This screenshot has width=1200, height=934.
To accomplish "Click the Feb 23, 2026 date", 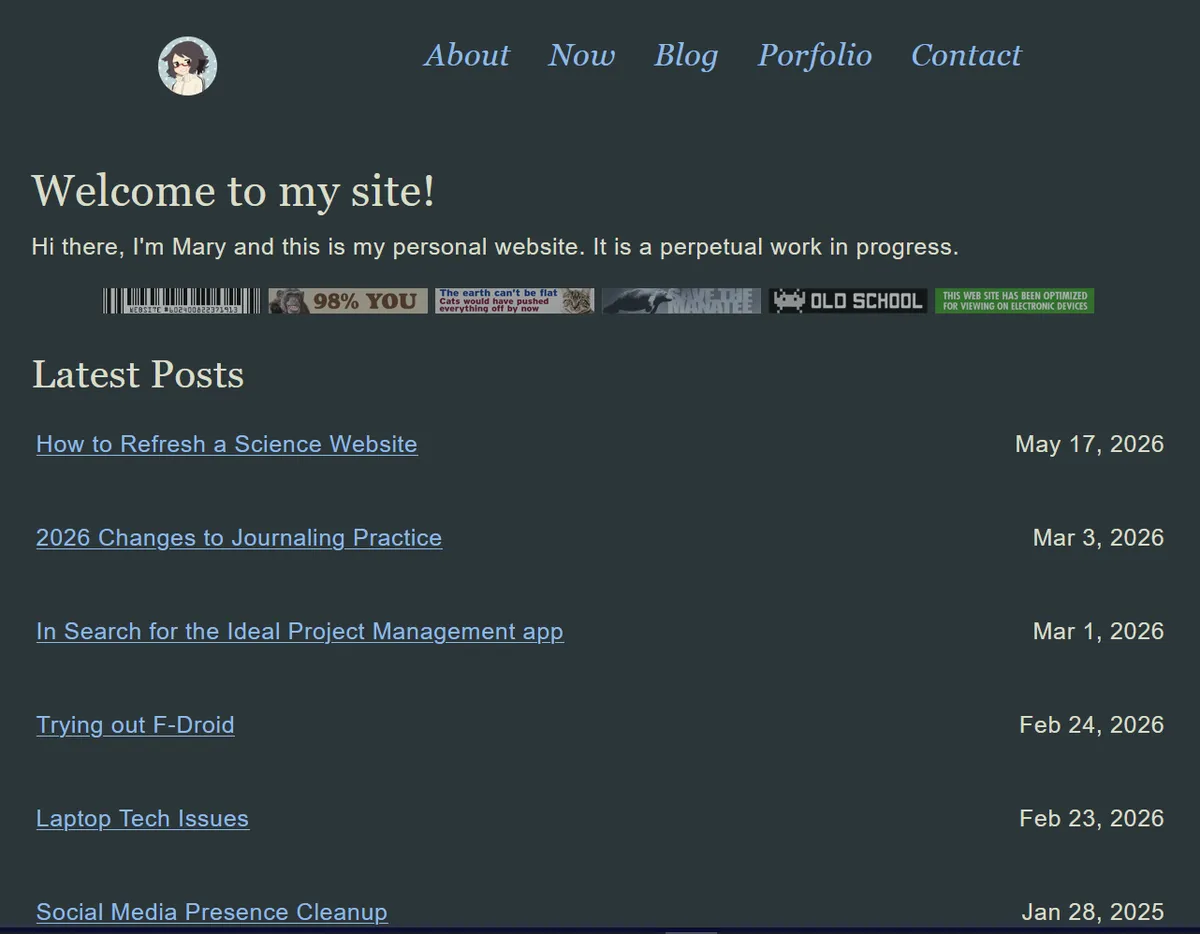I will coord(1092,818).
